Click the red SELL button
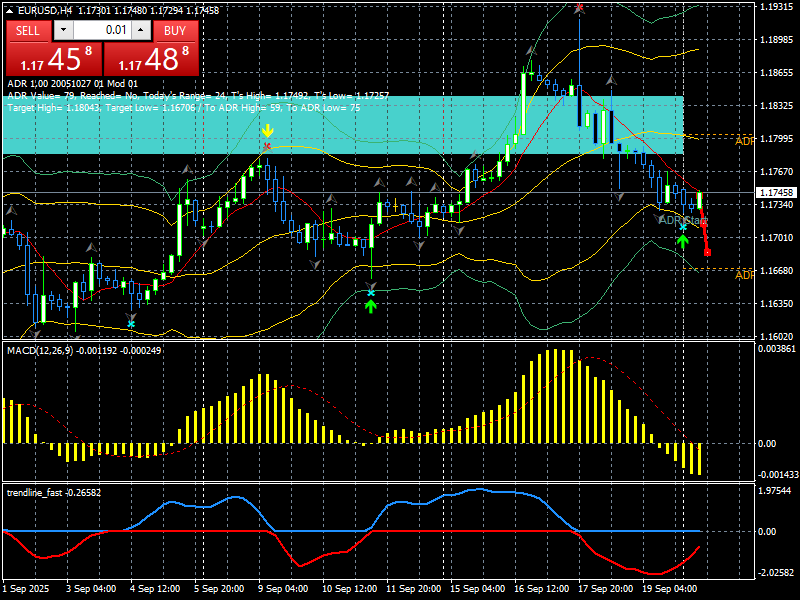The width and height of the screenshot is (800, 600). tap(28, 31)
